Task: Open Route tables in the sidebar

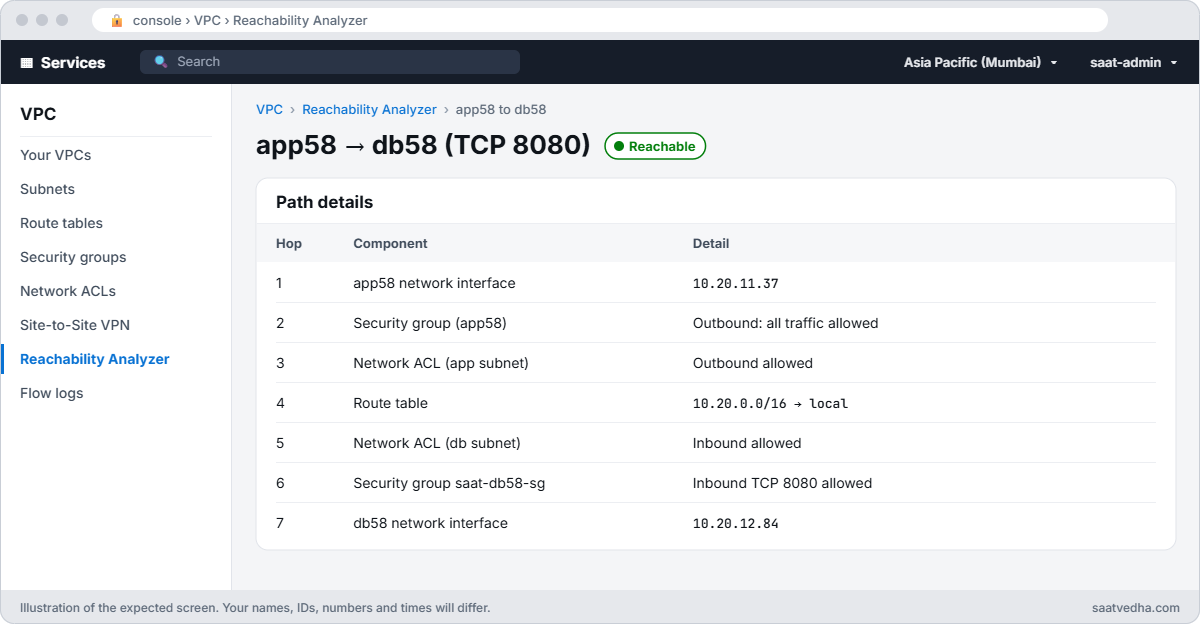Action: click(x=62, y=223)
